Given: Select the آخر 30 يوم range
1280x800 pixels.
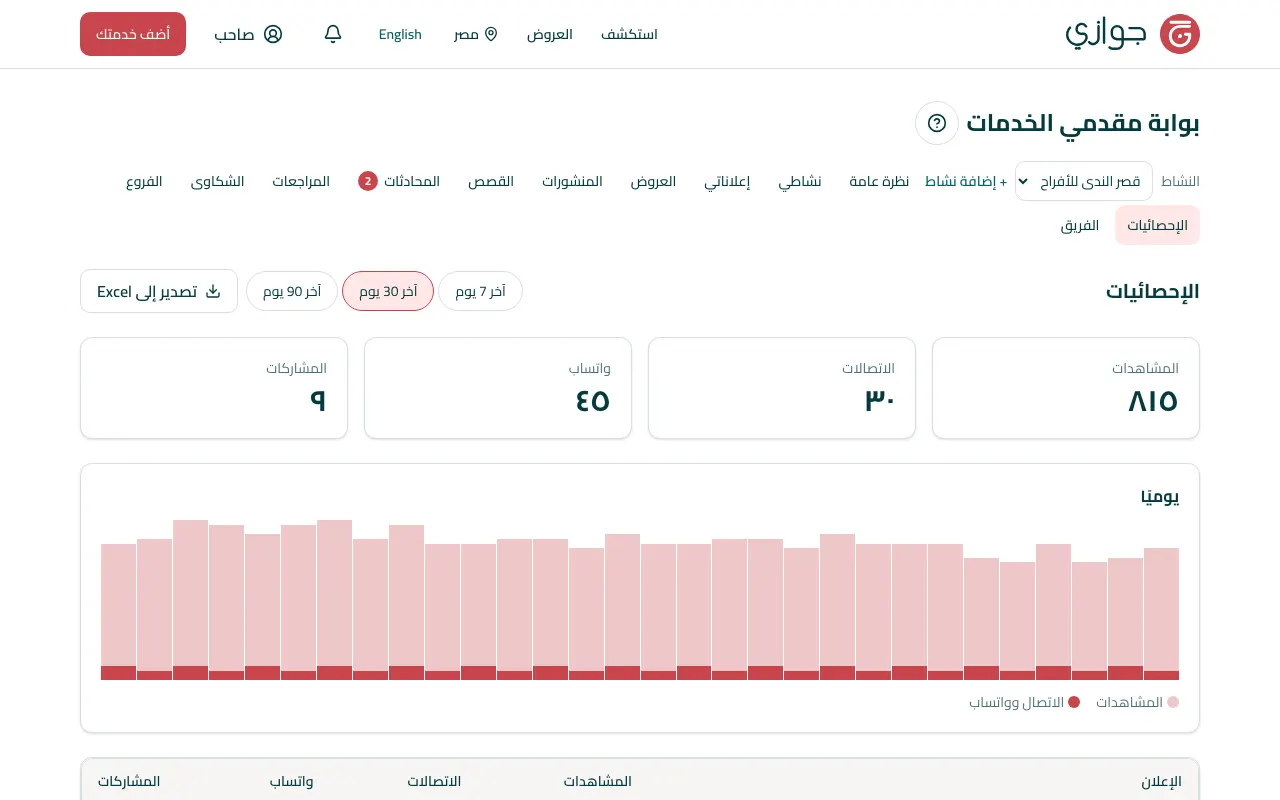Looking at the screenshot, I should coord(388,291).
